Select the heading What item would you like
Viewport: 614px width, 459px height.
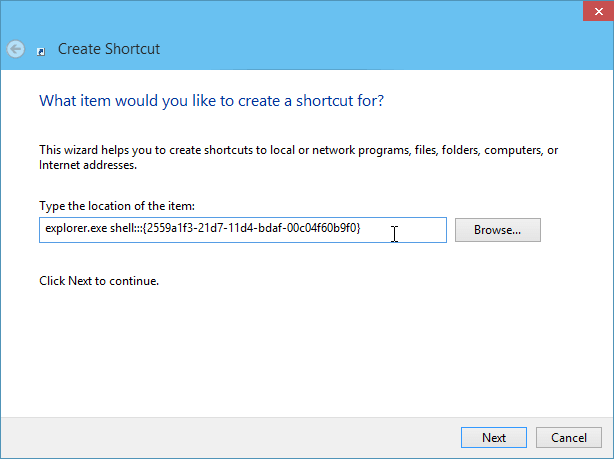(211, 101)
